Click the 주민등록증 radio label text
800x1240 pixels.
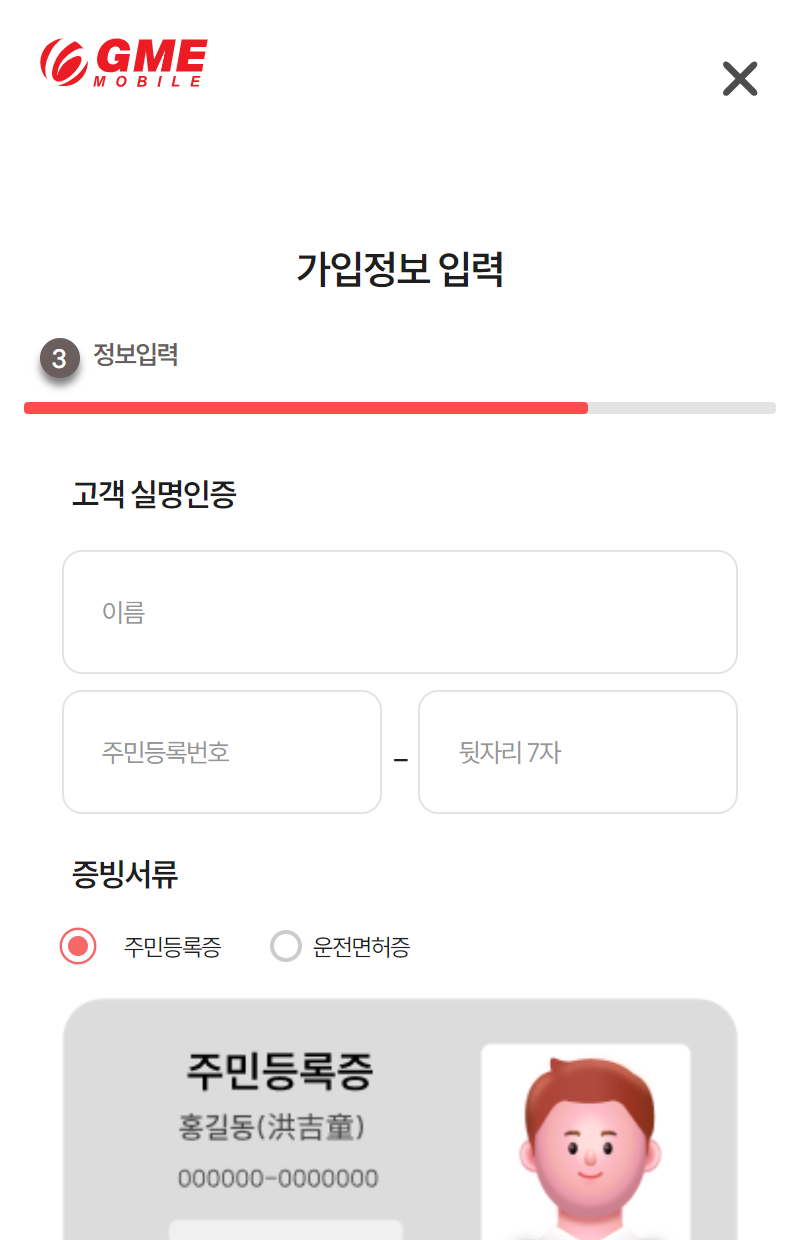coord(172,947)
